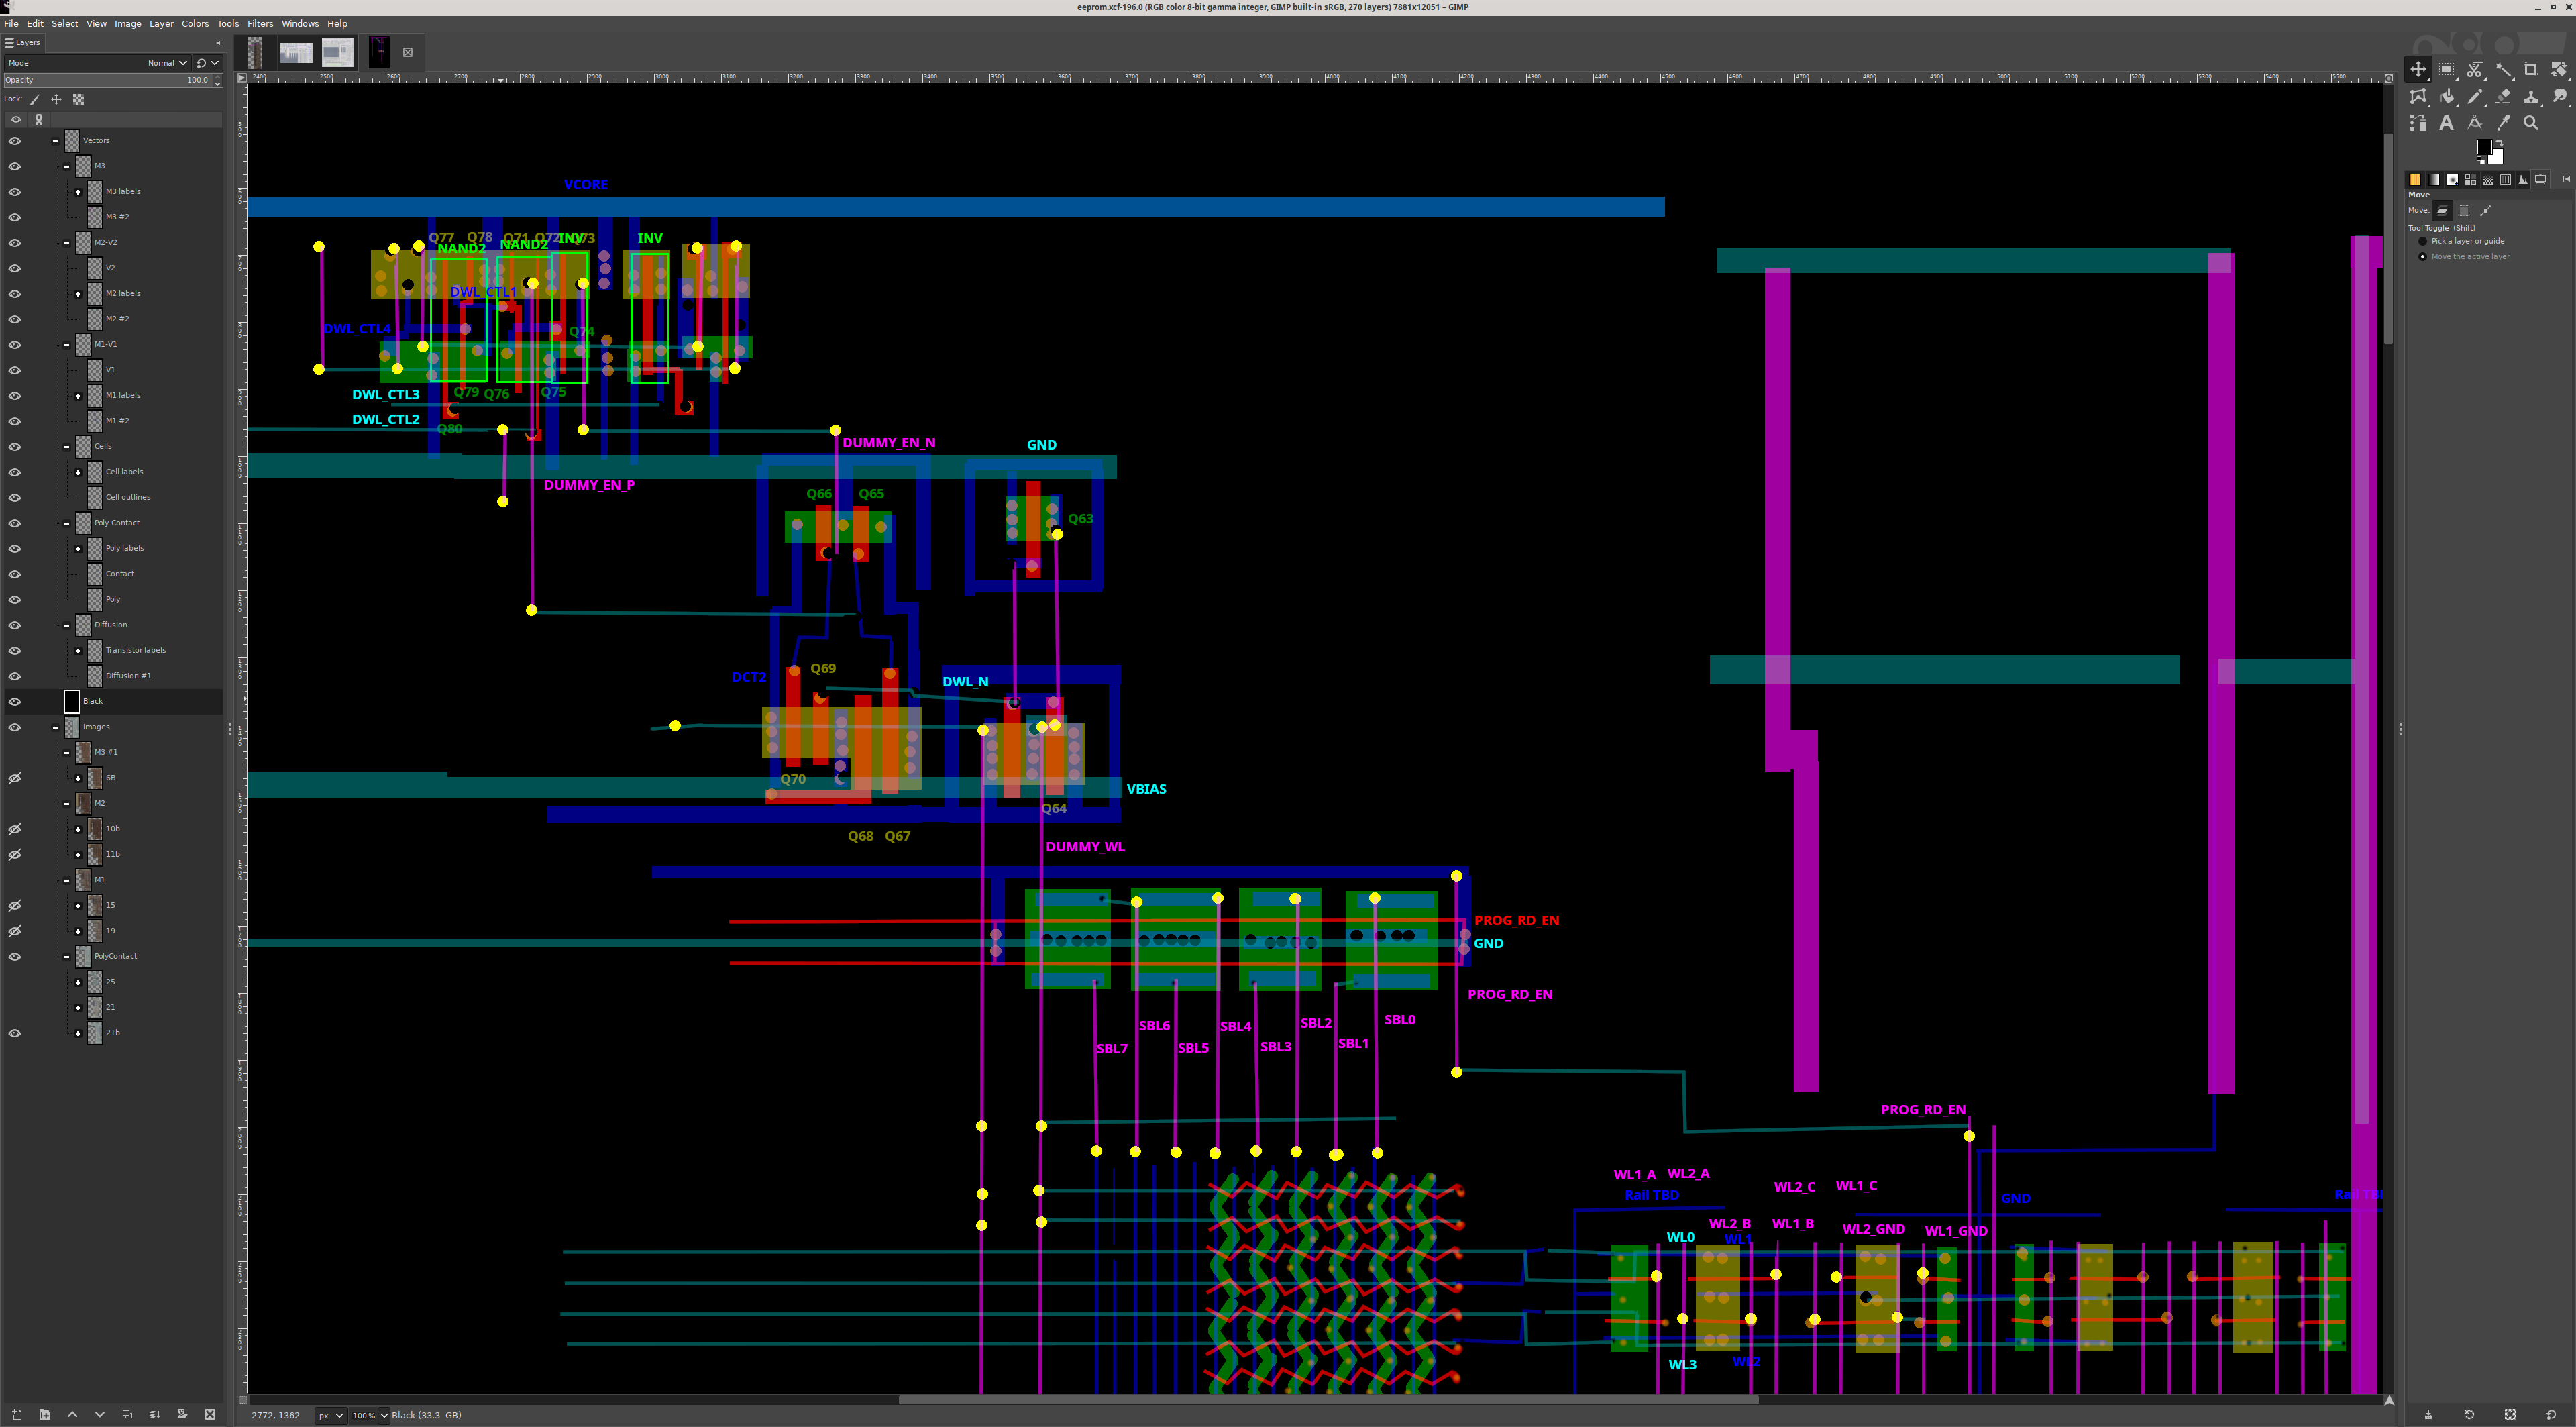
Task: Create a new layer group
Action: 44,1414
